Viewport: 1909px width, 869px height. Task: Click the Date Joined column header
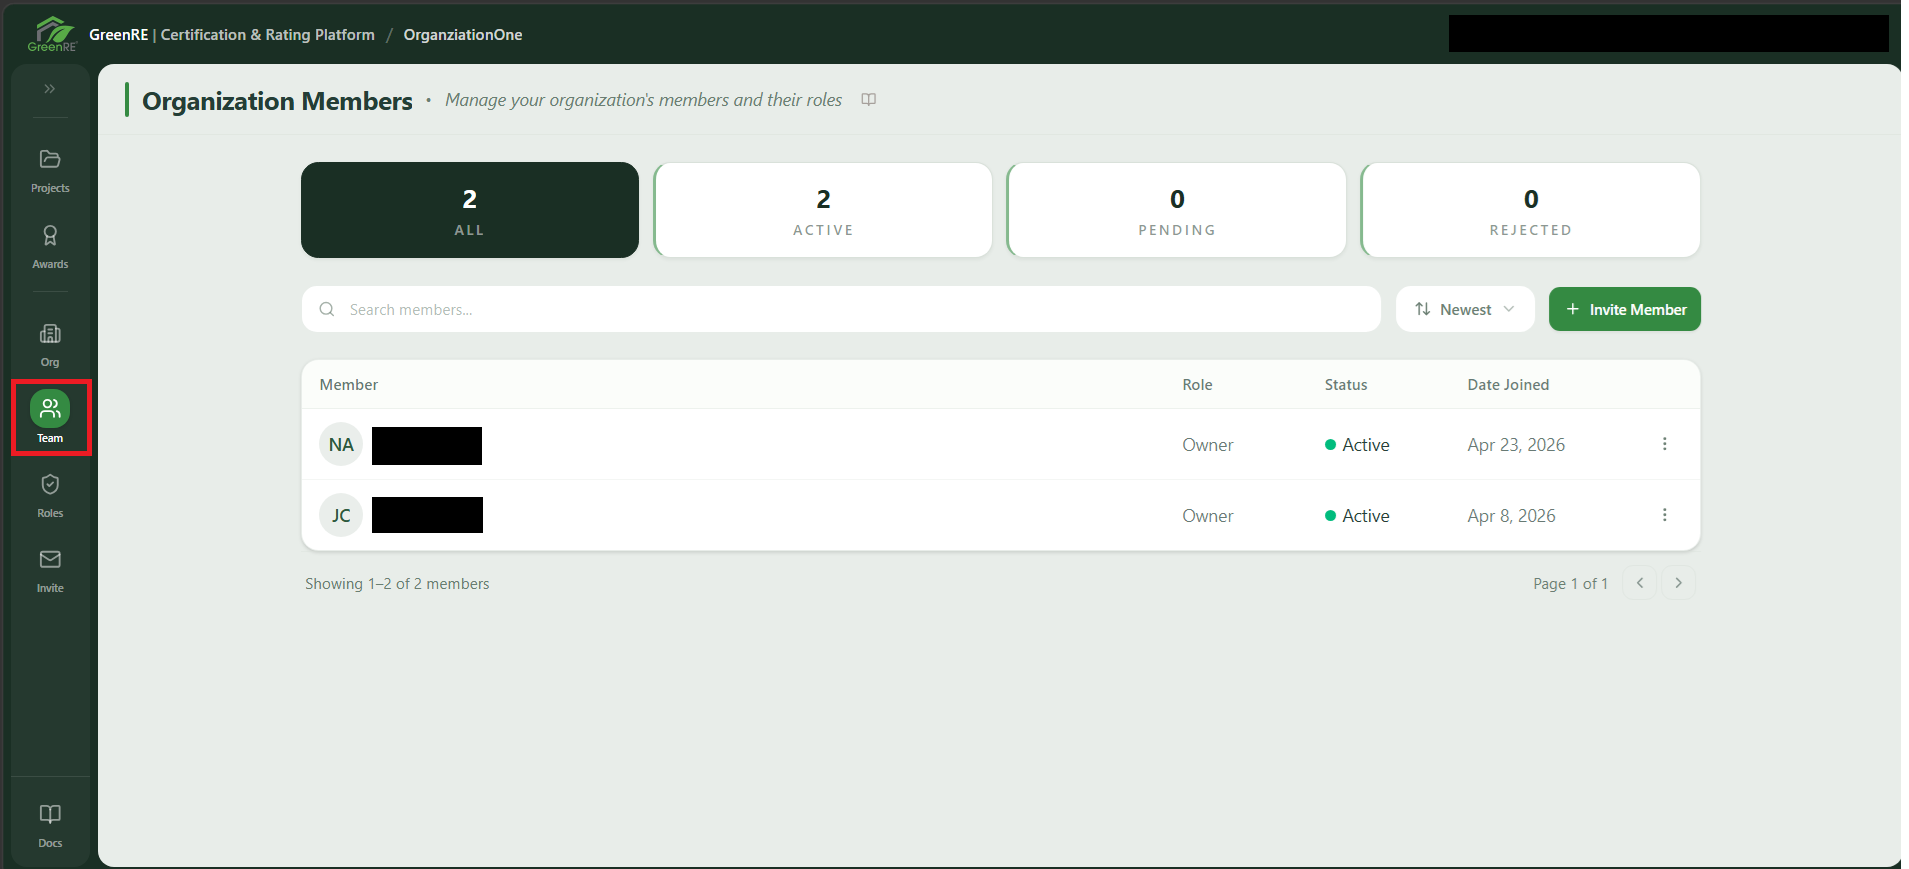(x=1508, y=385)
